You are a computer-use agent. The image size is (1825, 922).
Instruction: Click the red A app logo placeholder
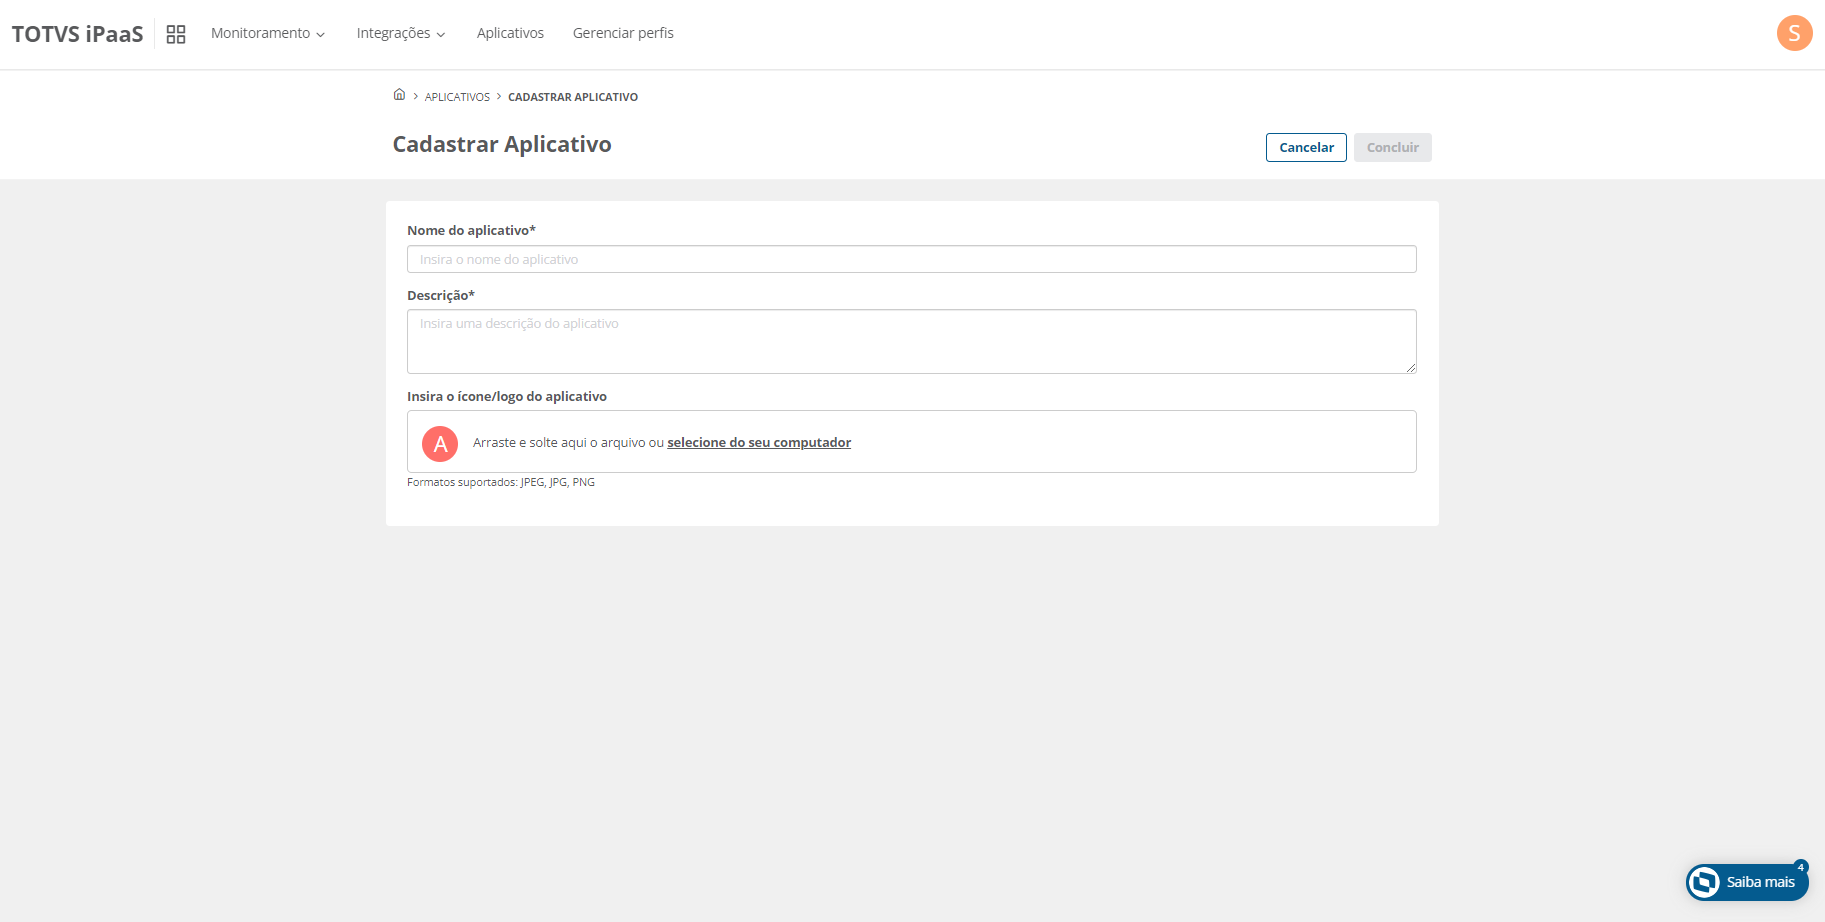point(440,443)
